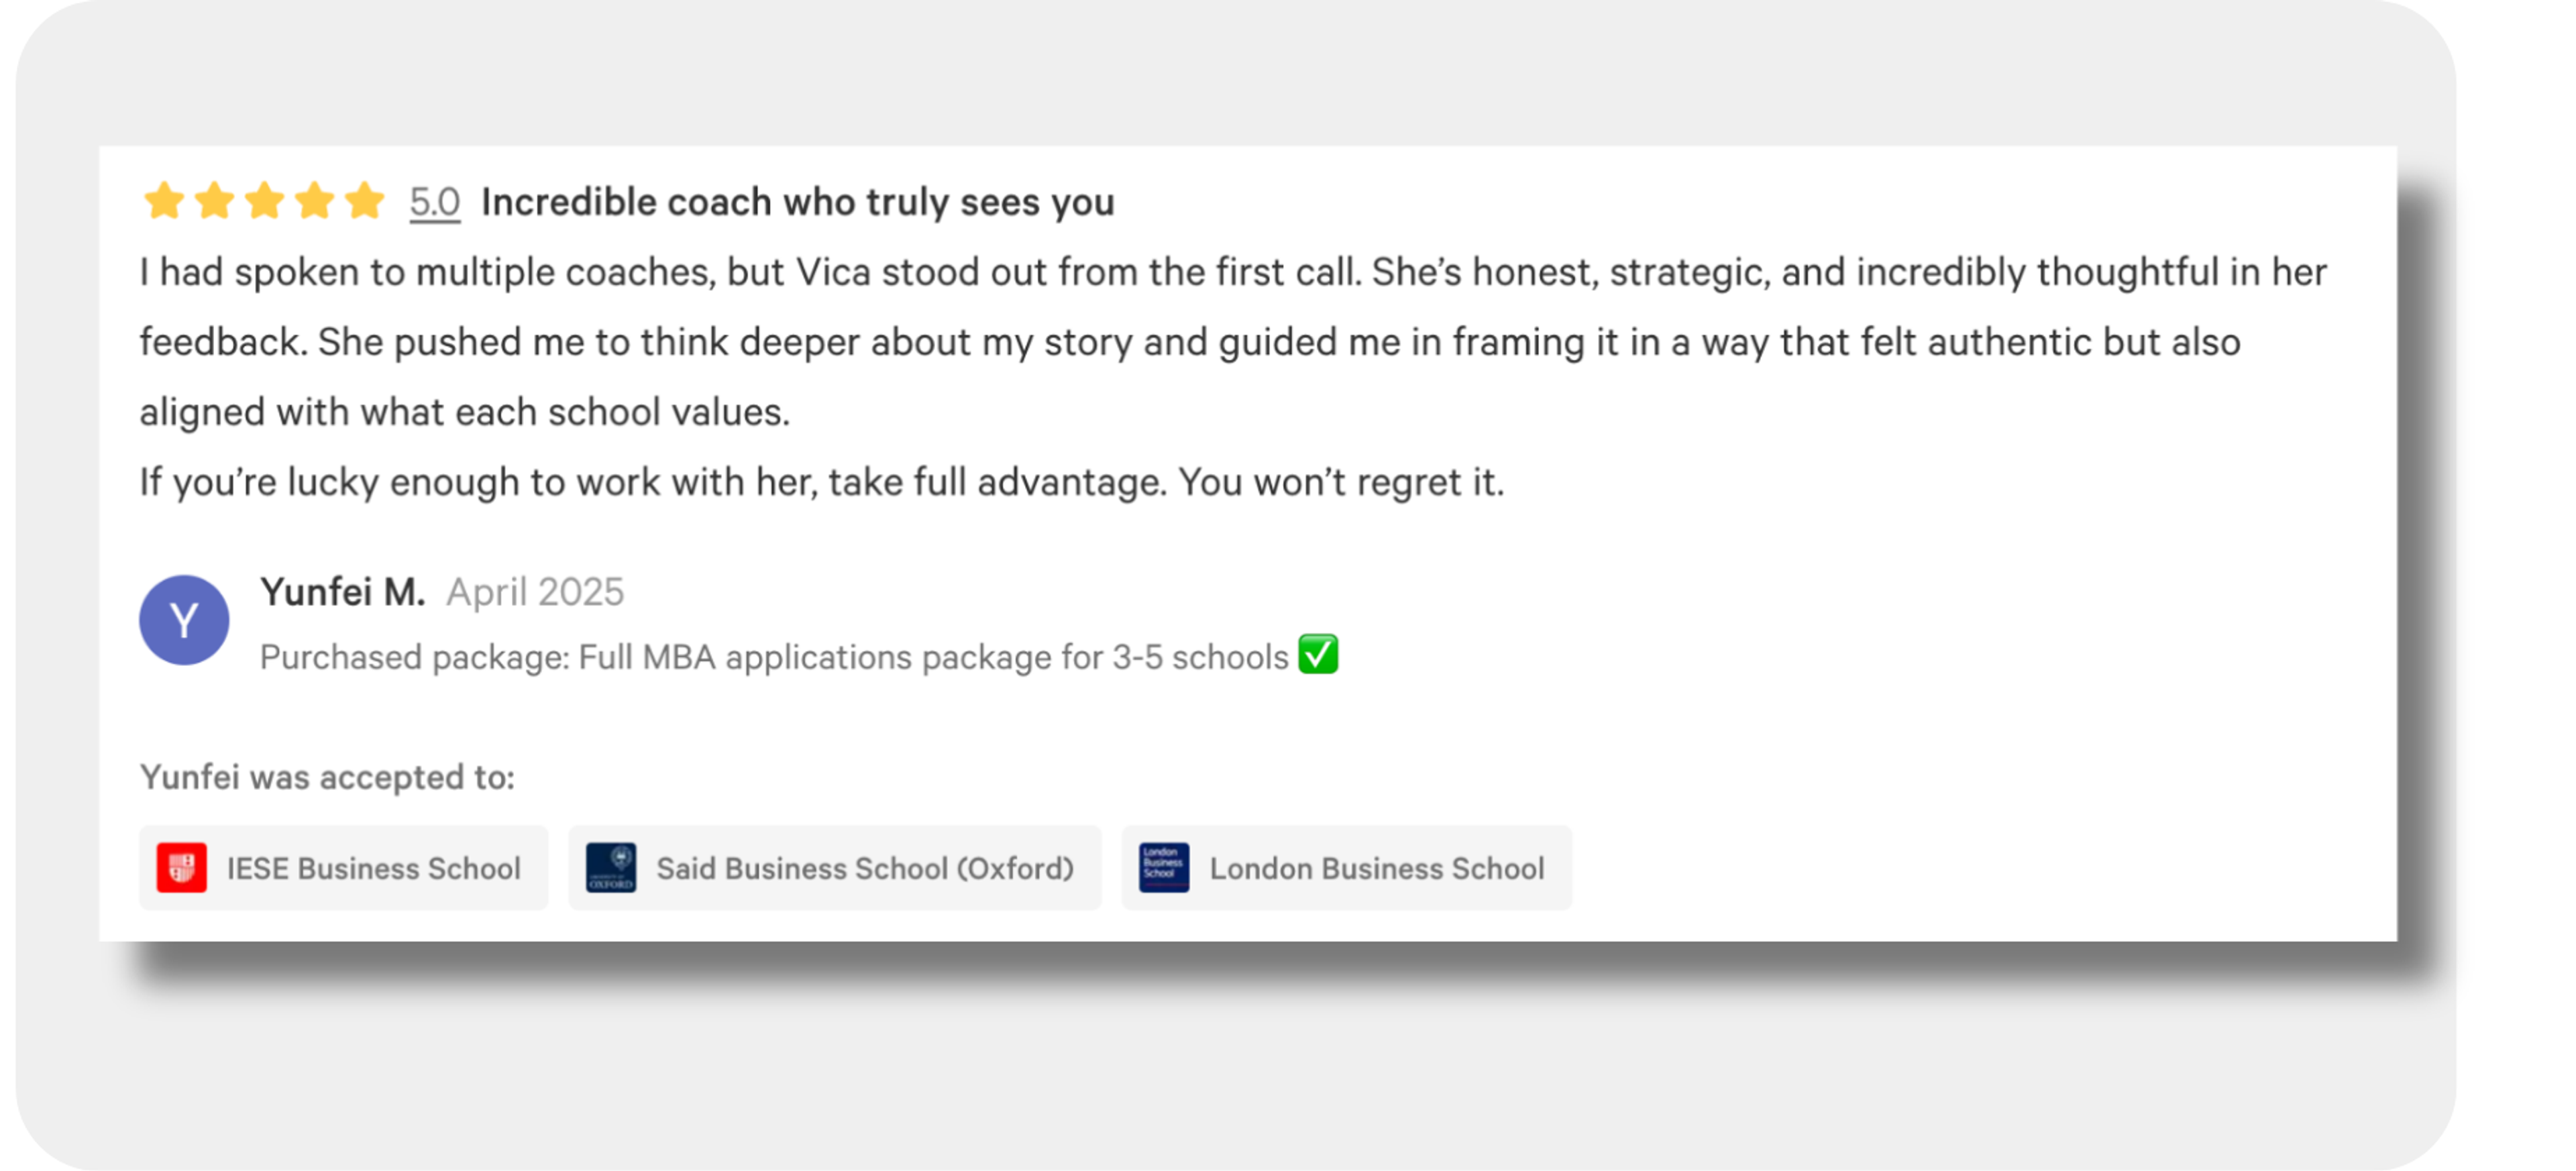
Task: Open the underlined 5.0 rating link
Action: 434,203
